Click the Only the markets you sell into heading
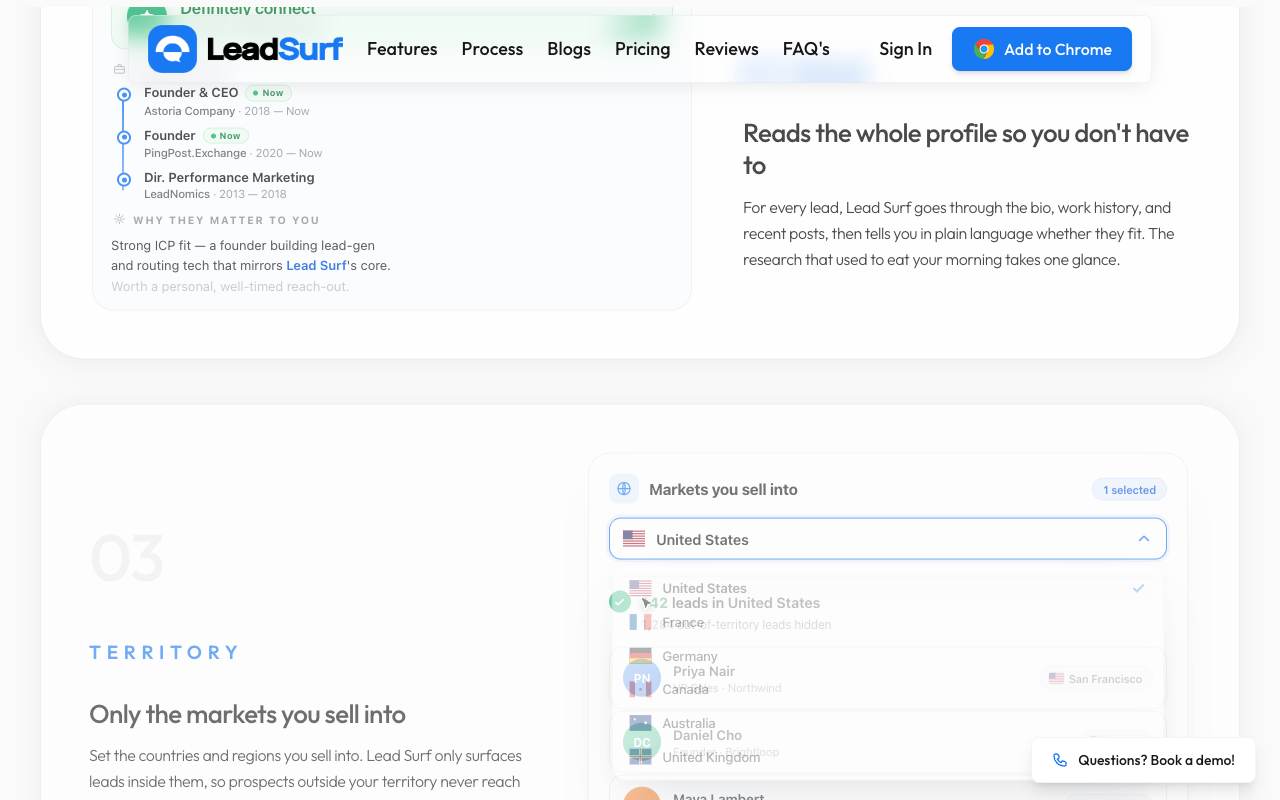Screen dimensions: 1280x800 pos(247,714)
